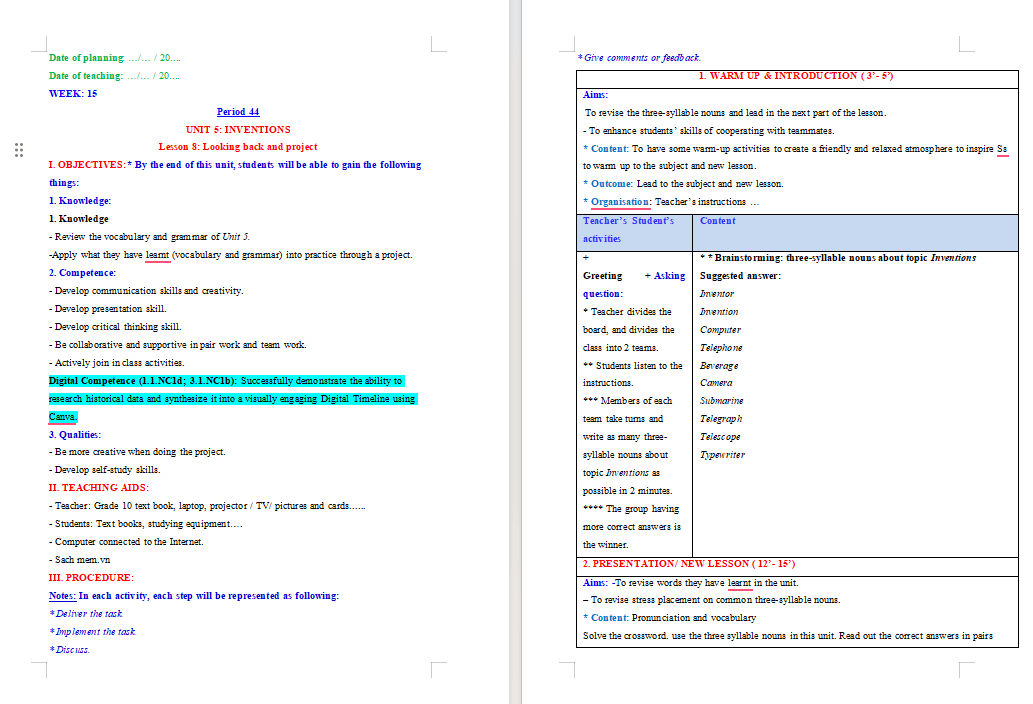Click the underlined "Organisation" label in table
The image size is (1033, 704).
click(620, 202)
